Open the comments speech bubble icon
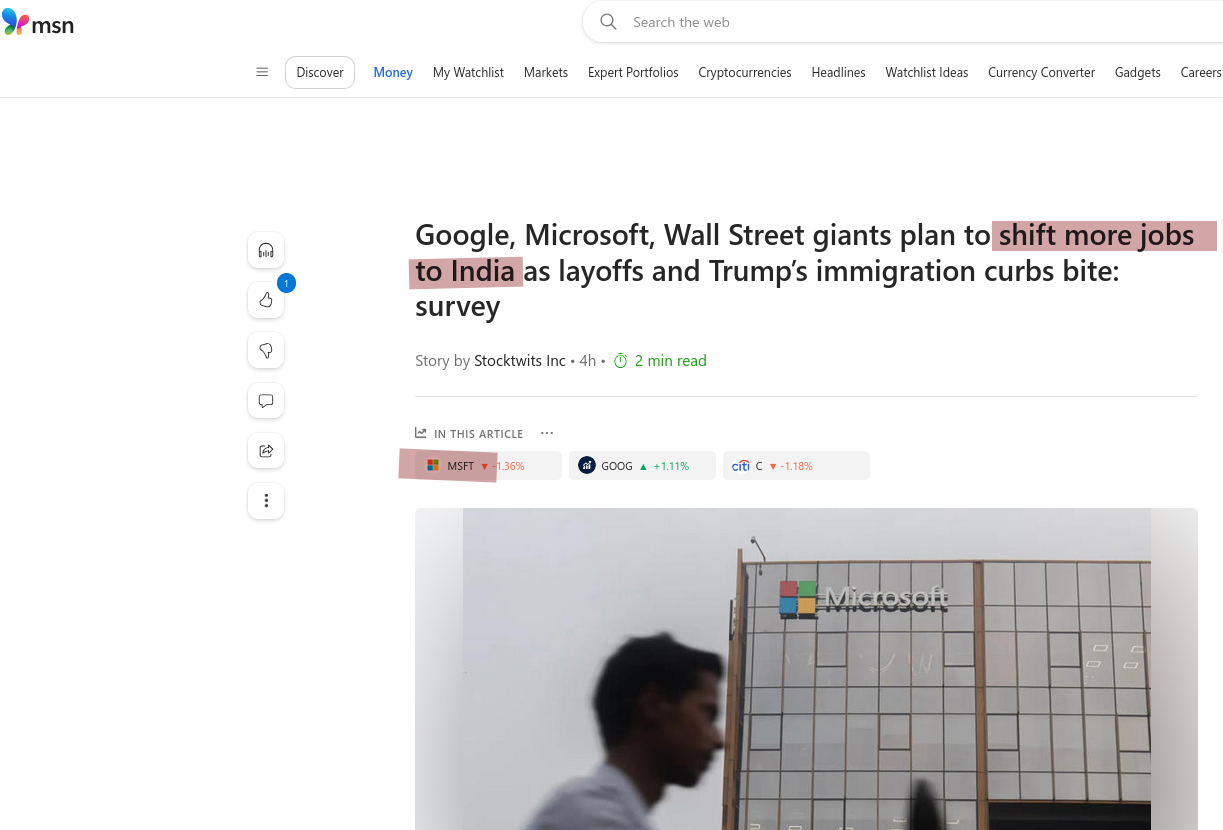This screenshot has width=1223, height=830. coord(265,400)
